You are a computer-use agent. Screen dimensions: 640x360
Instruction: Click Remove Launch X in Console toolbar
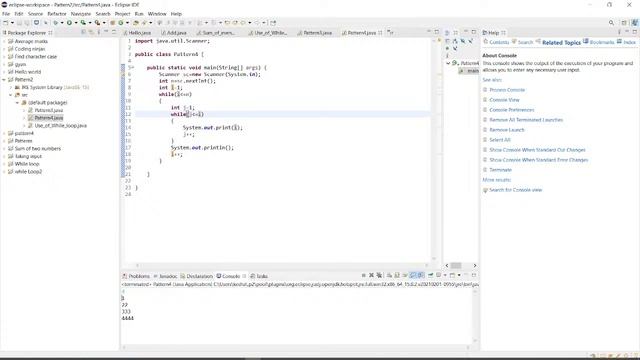click(371, 276)
